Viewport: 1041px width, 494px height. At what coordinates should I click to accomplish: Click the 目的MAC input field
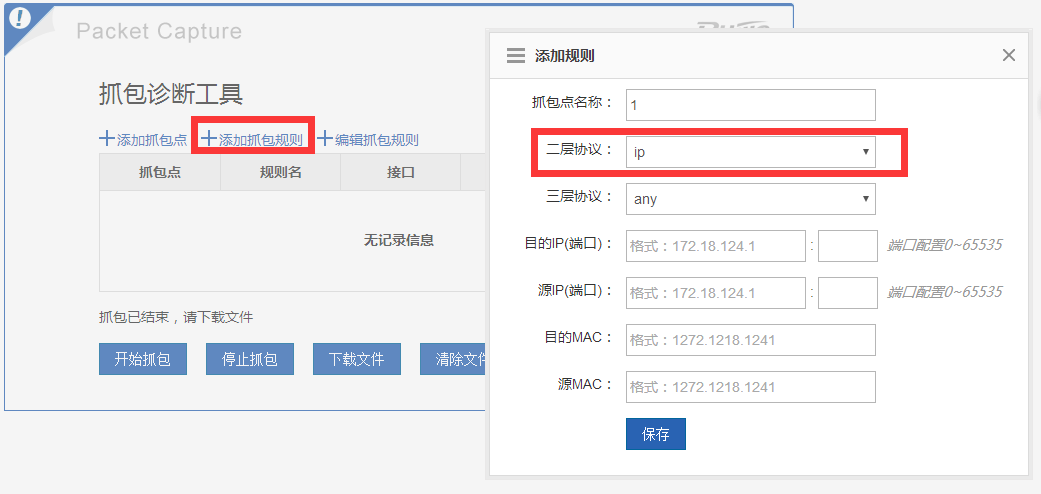[750, 340]
